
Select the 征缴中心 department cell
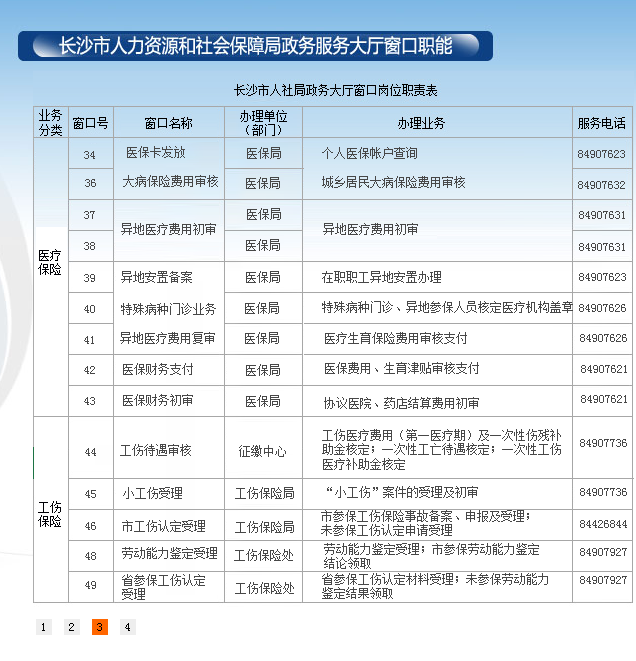[262, 451]
